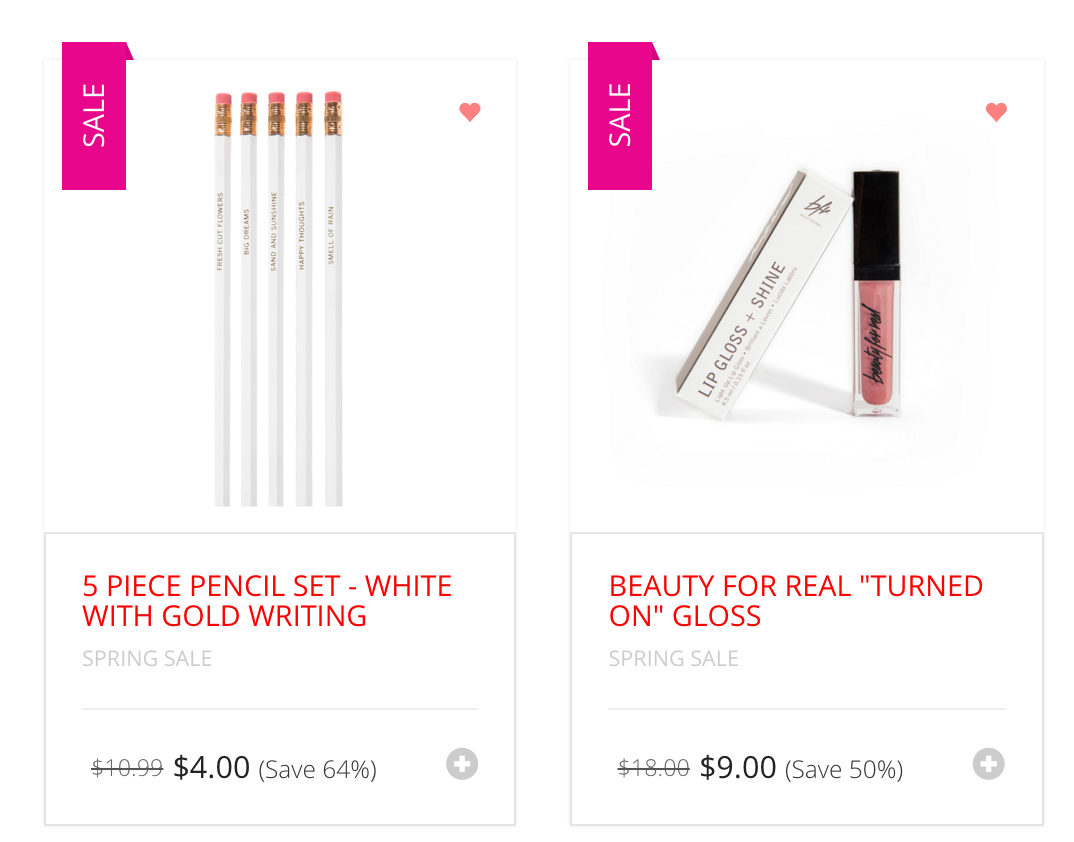
Task: Click the $4.00 sale price
Action: coord(212,767)
